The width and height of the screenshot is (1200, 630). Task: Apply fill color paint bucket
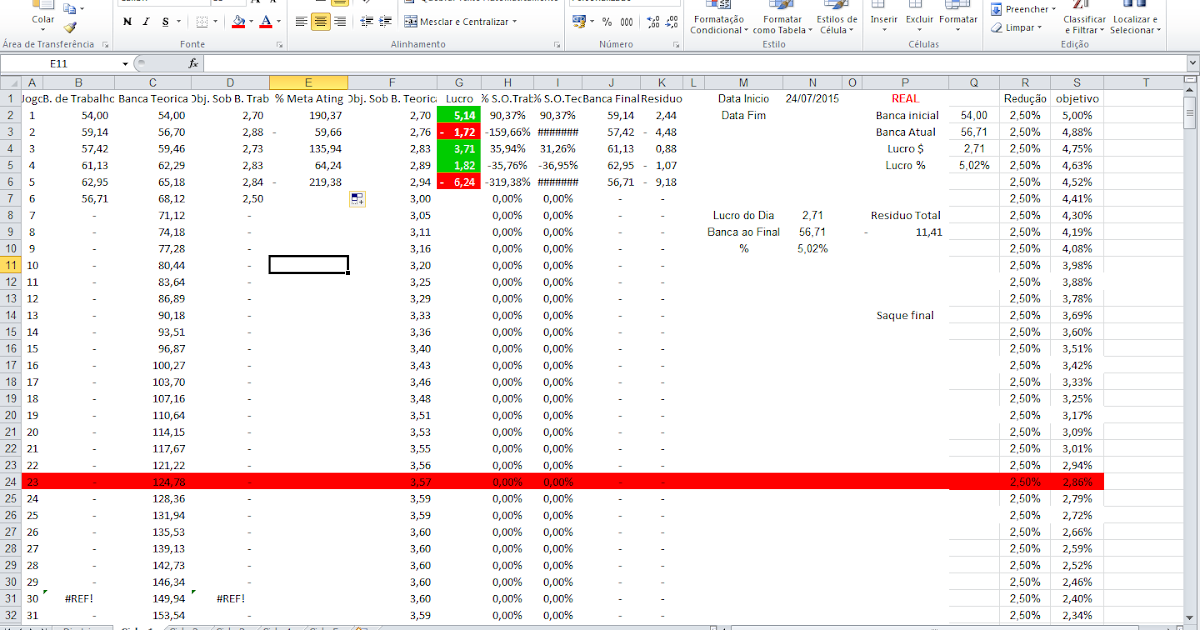(x=237, y=21)
